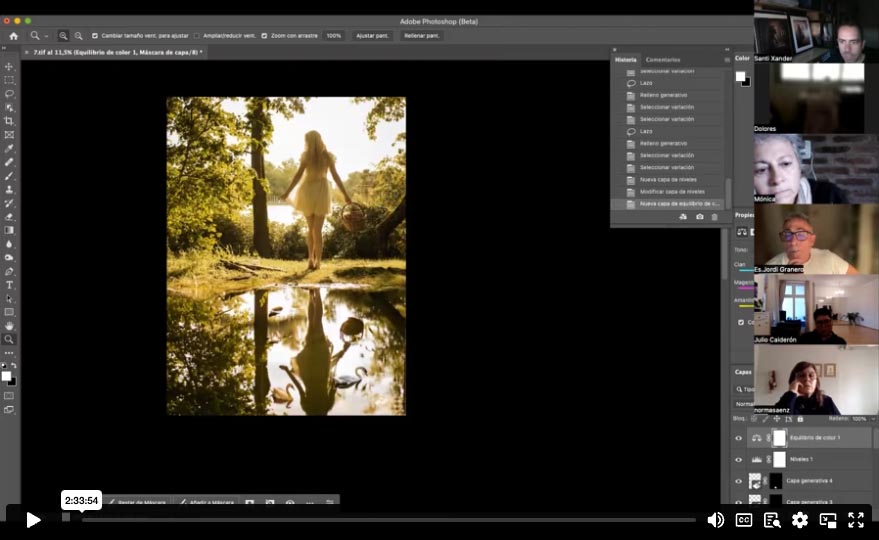Open video player settings gear

point(800,520)
